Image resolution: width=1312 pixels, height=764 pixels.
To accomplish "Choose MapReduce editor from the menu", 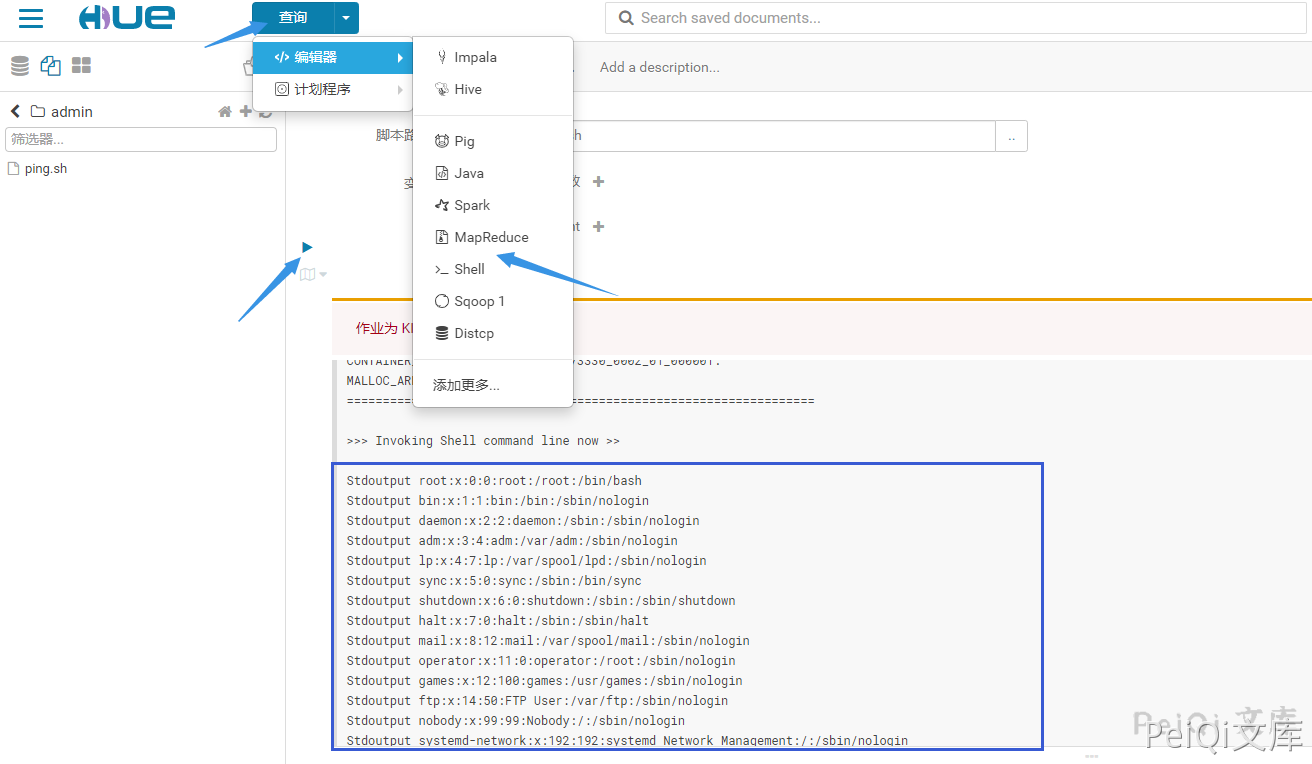I will tap(490, 237).
